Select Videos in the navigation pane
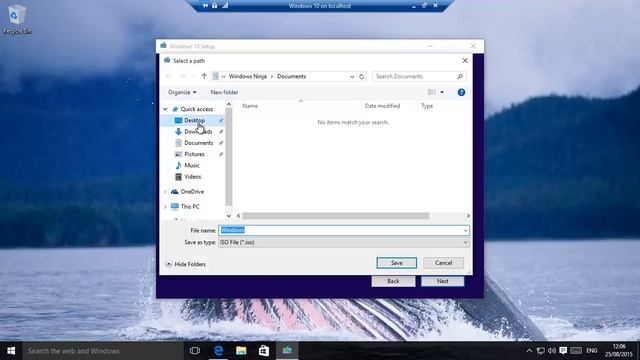The image size is (640, 360). (193, 177)
